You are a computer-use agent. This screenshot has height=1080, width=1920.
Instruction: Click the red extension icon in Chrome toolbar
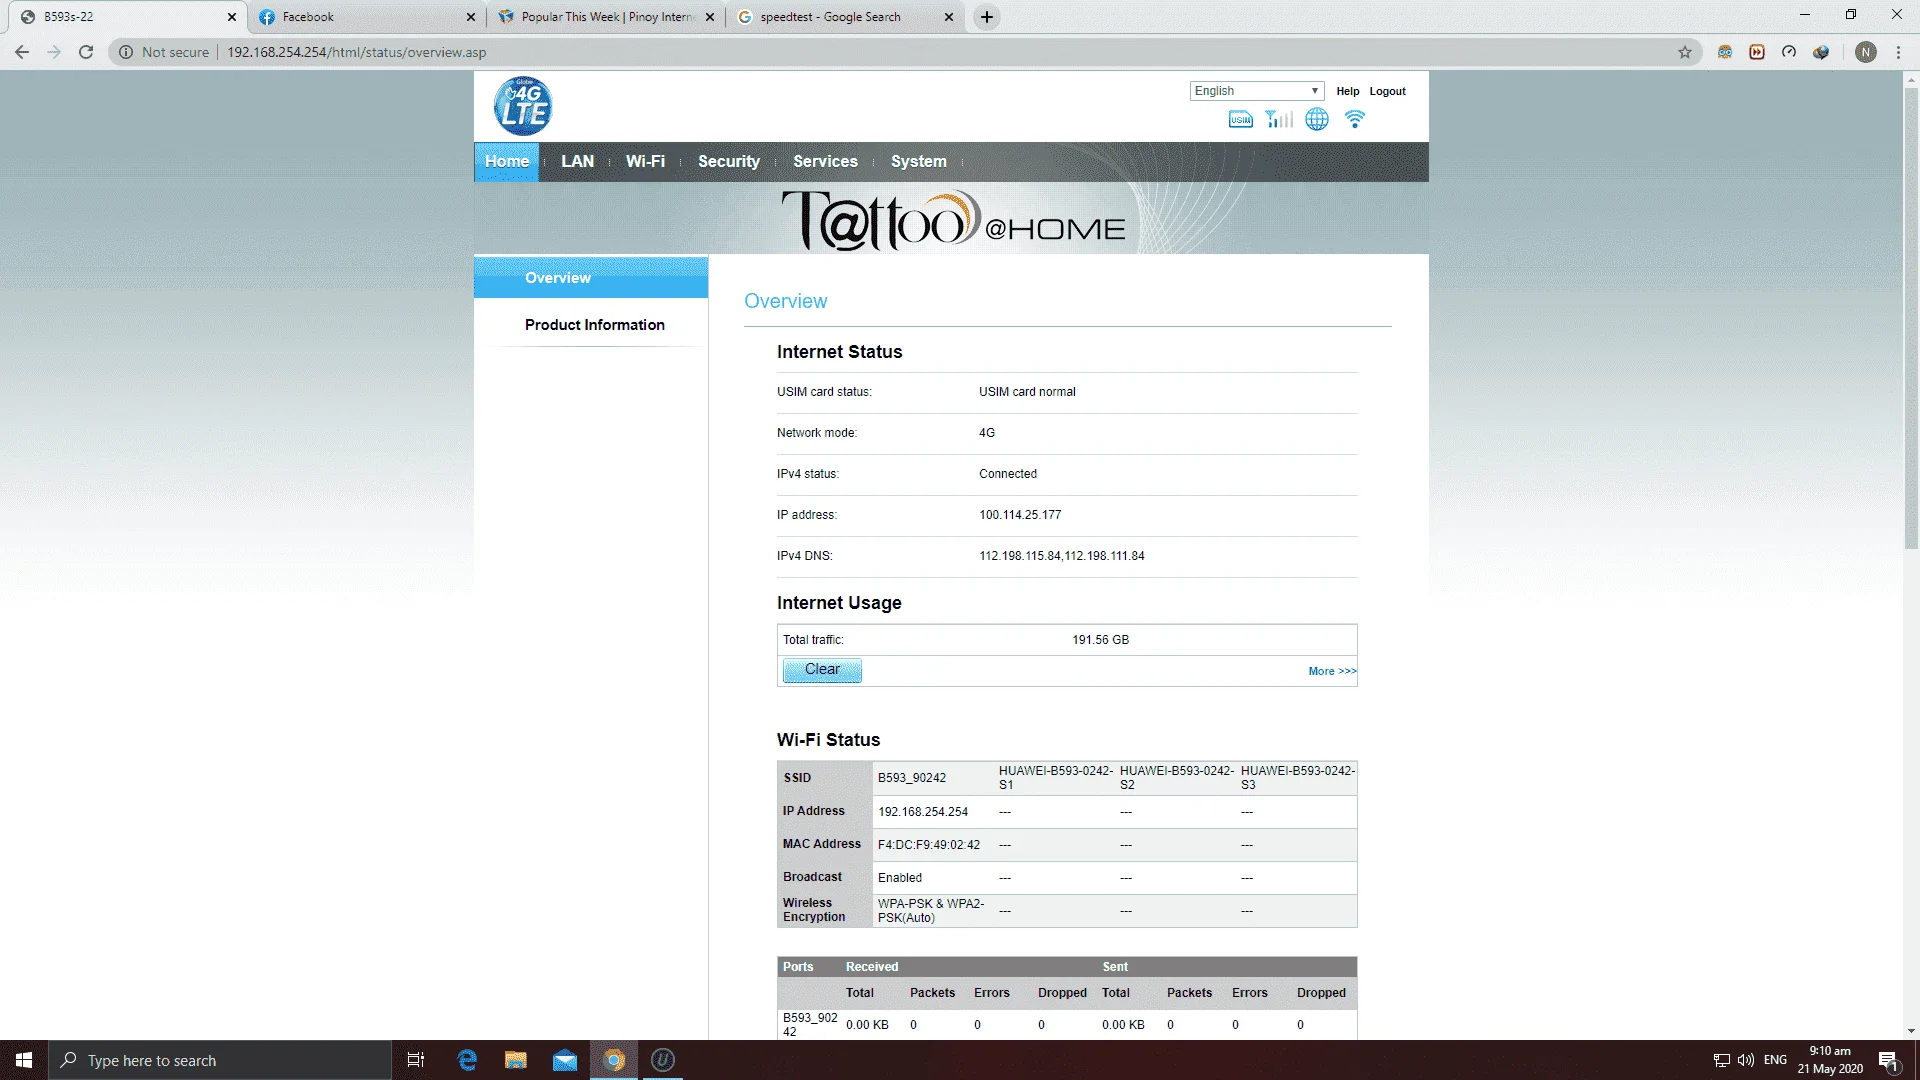click(x=1757, y=52)
